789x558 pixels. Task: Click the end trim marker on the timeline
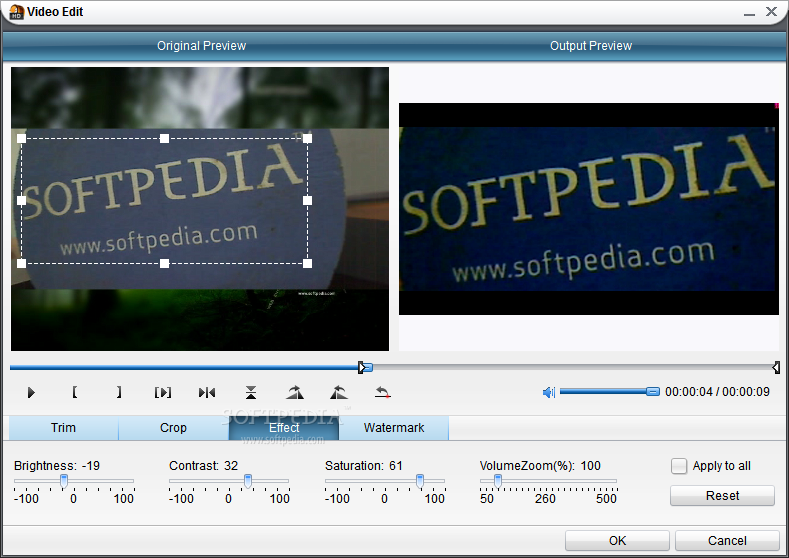coord(776,367)
